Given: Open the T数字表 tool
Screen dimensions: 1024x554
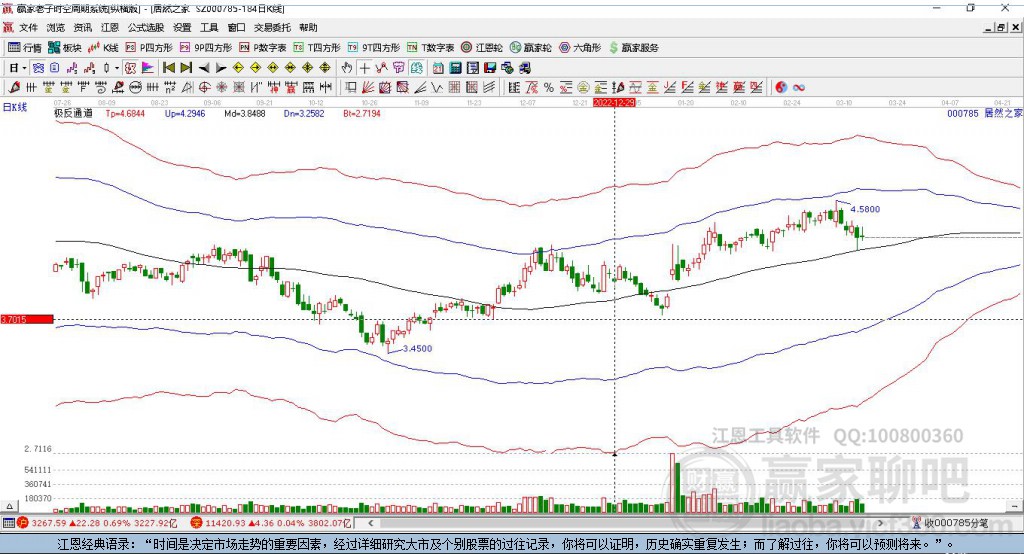Looking at the screenshot, I should (430, 48).
